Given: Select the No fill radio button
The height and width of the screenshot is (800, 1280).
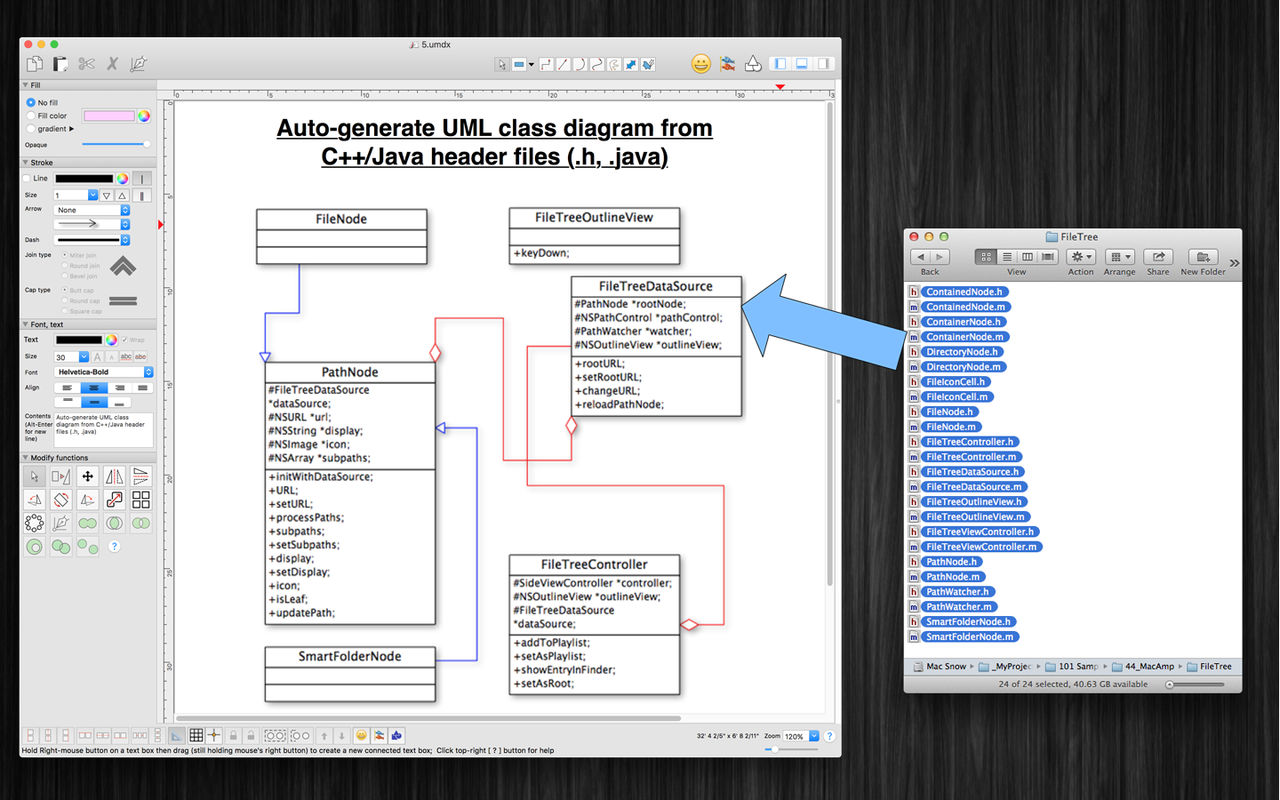Looking at the screenshot, I should (31, 103).
